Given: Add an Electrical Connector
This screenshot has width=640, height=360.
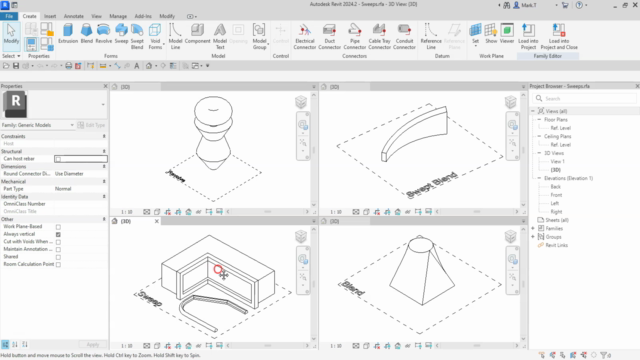Looking at the screenshot, I should [x=304, y=36].
